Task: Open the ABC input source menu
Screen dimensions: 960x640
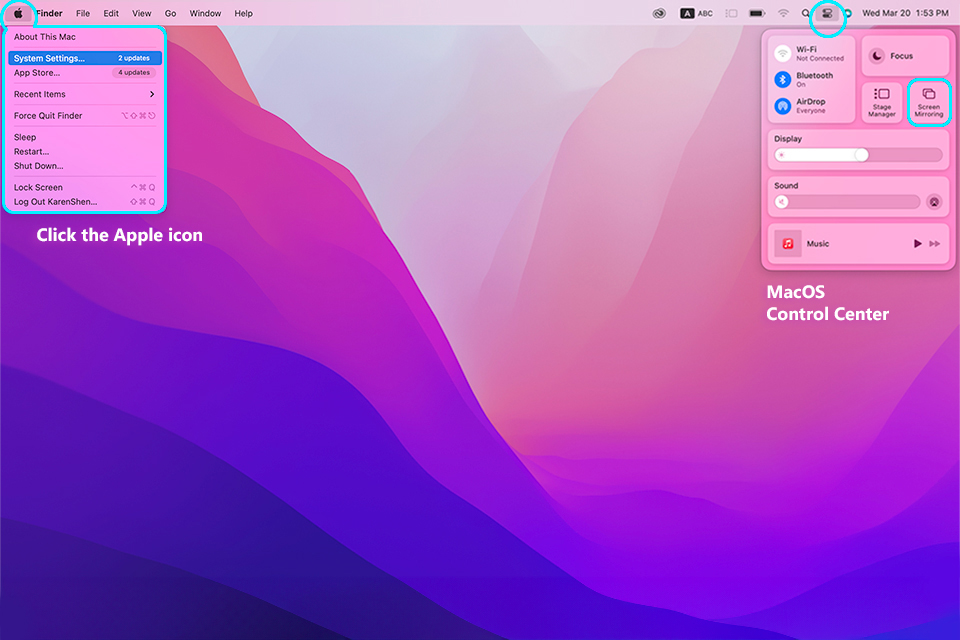Action: [x=697, y=13]
